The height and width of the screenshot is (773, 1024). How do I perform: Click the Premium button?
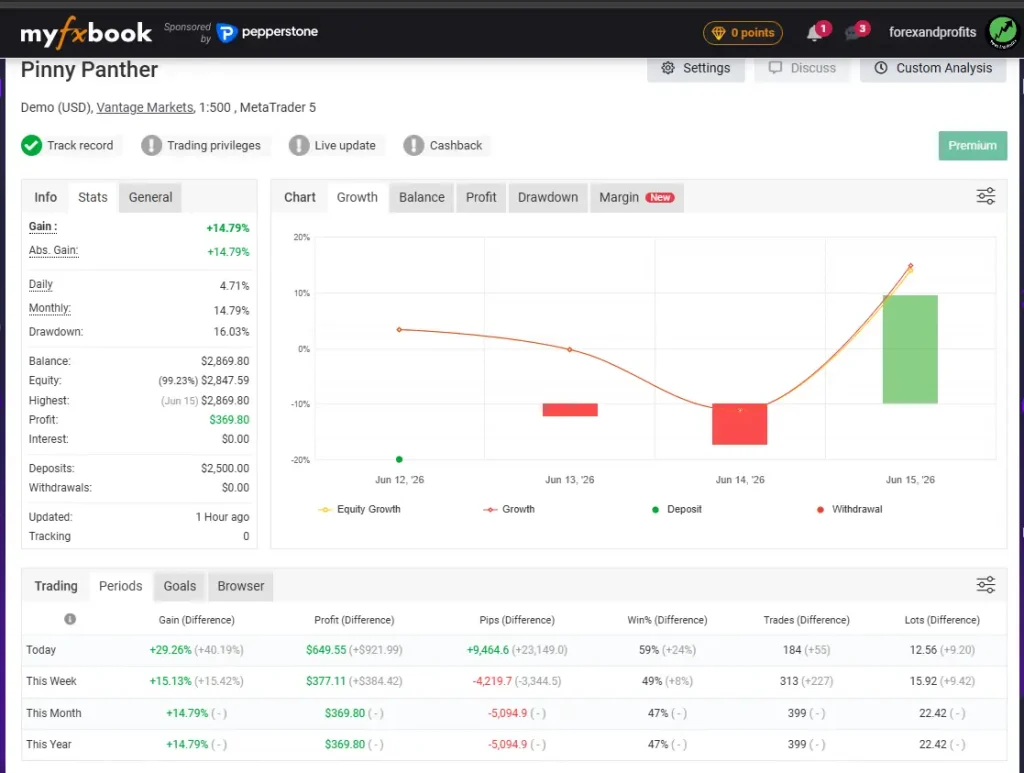(972, 146)
